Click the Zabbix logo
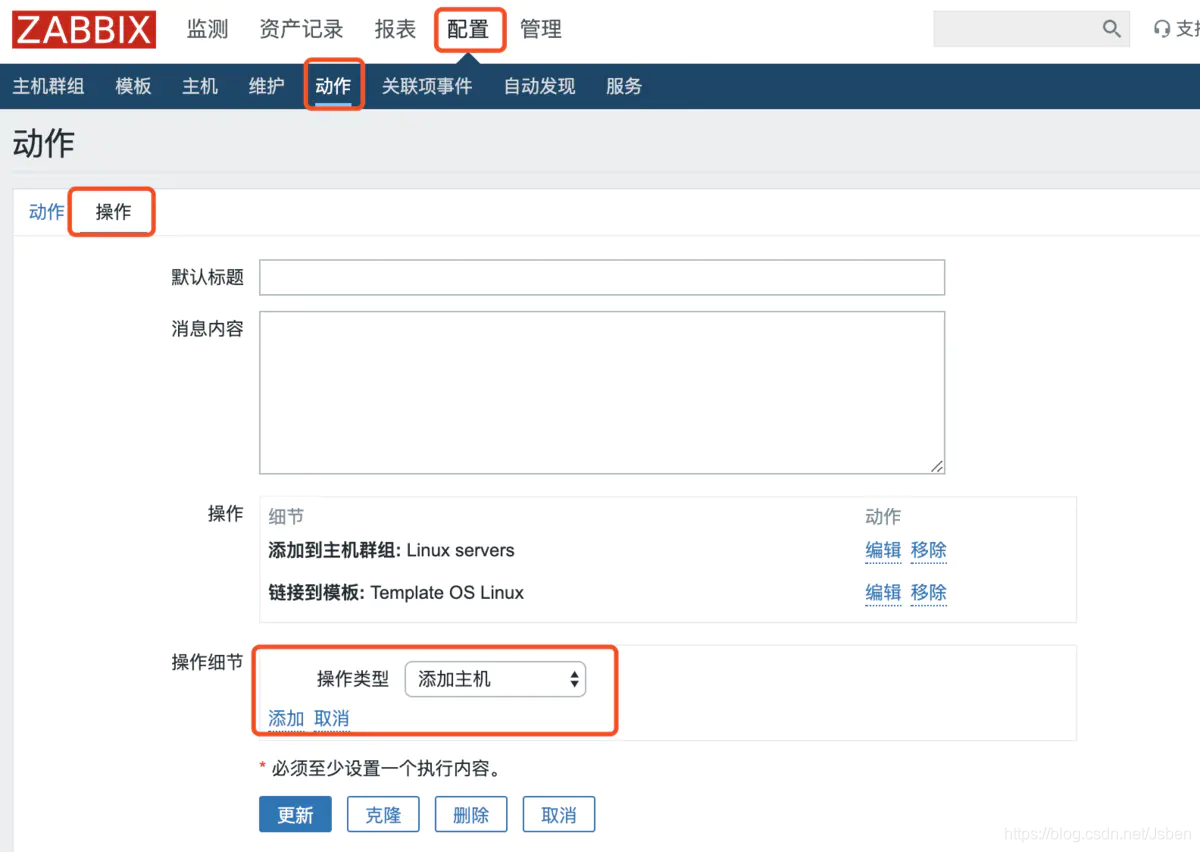 84,30
